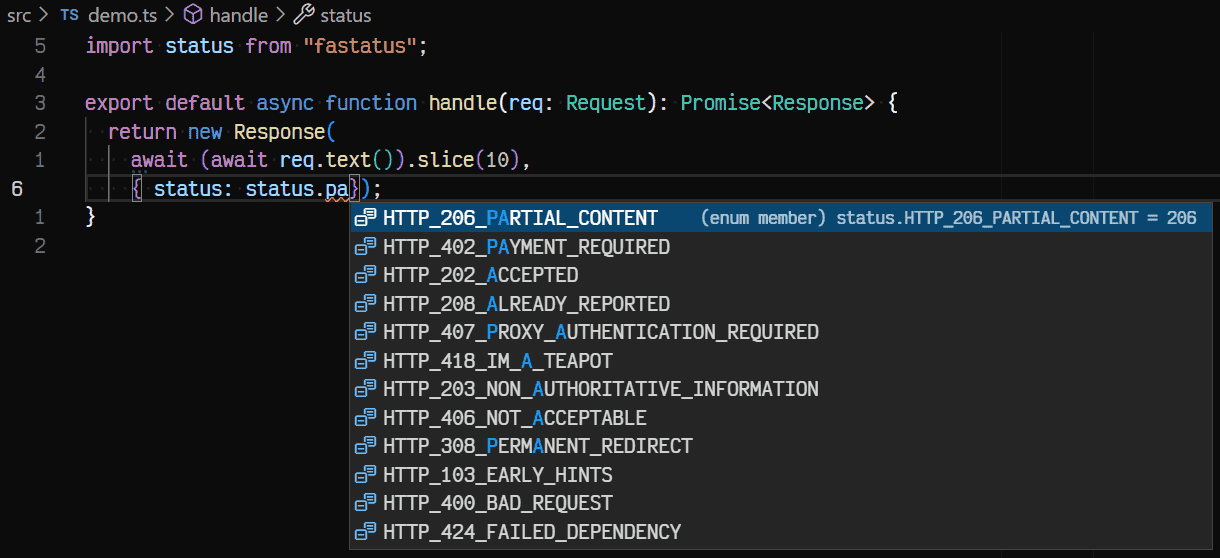Image resolution: width=1220 pixels, height=558 pixels.
Task: Pick HTTP_400_BAD_REQUEST suggestion
Action: 781,503
